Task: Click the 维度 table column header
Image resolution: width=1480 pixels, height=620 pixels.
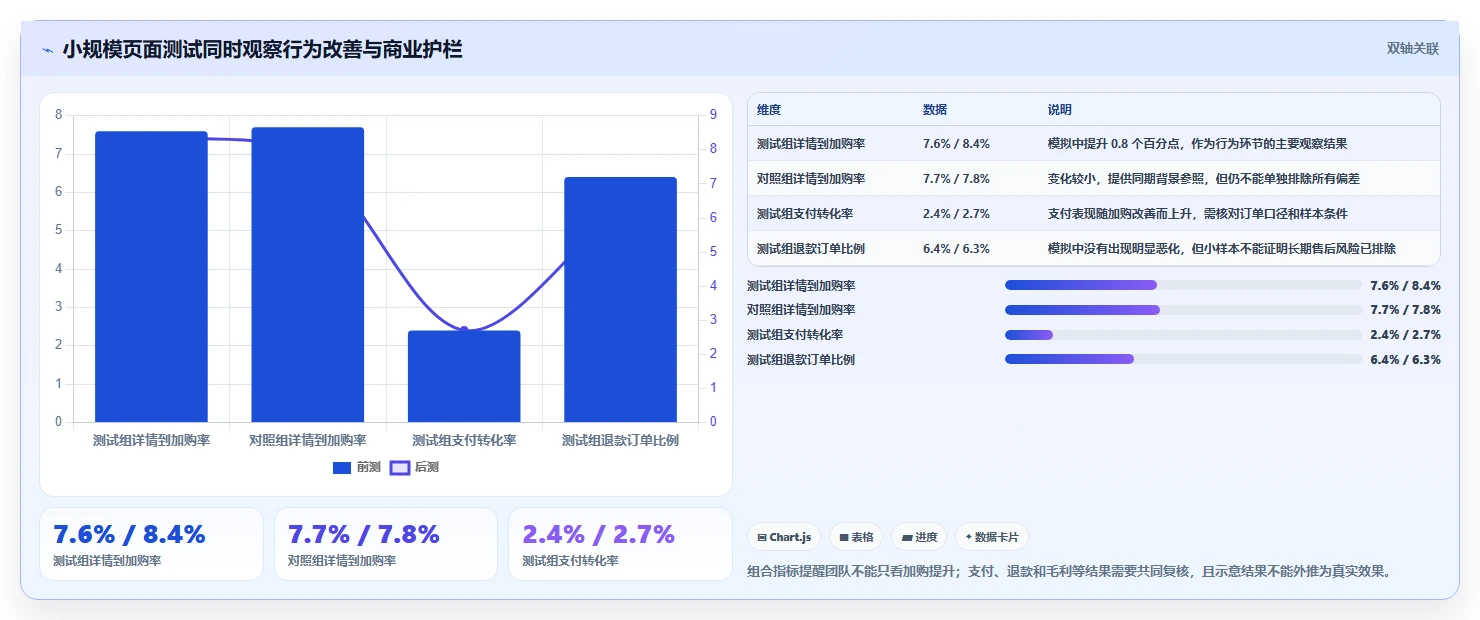Action: 769,110
